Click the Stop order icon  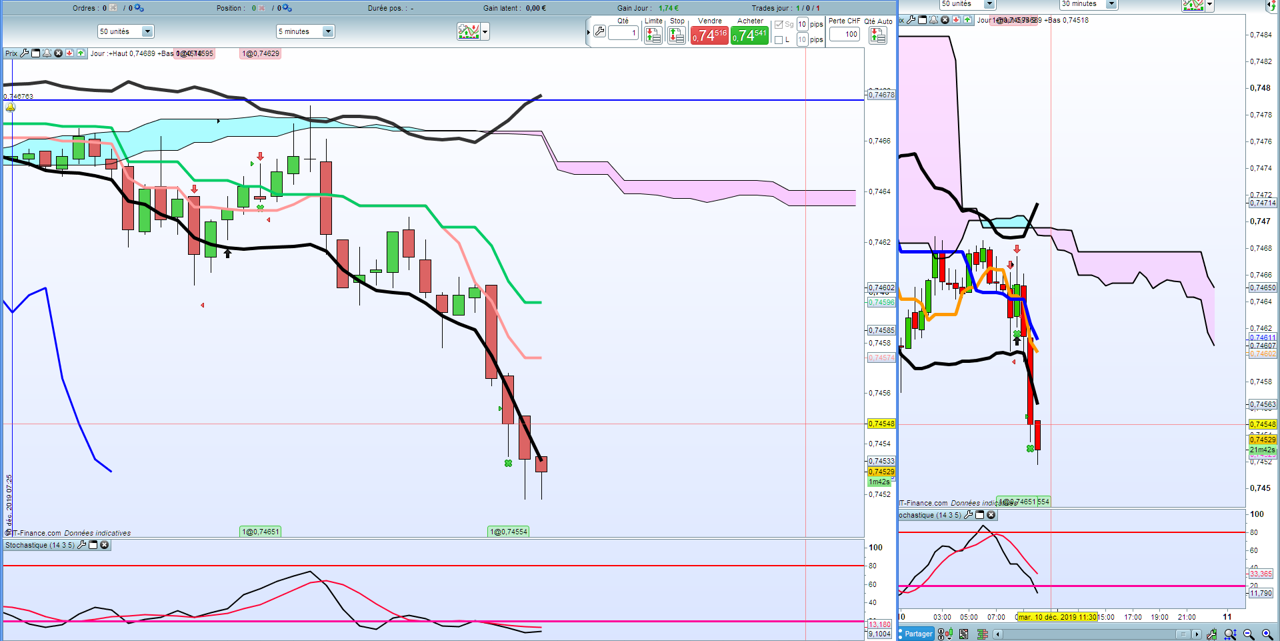[x=676, y=35]
